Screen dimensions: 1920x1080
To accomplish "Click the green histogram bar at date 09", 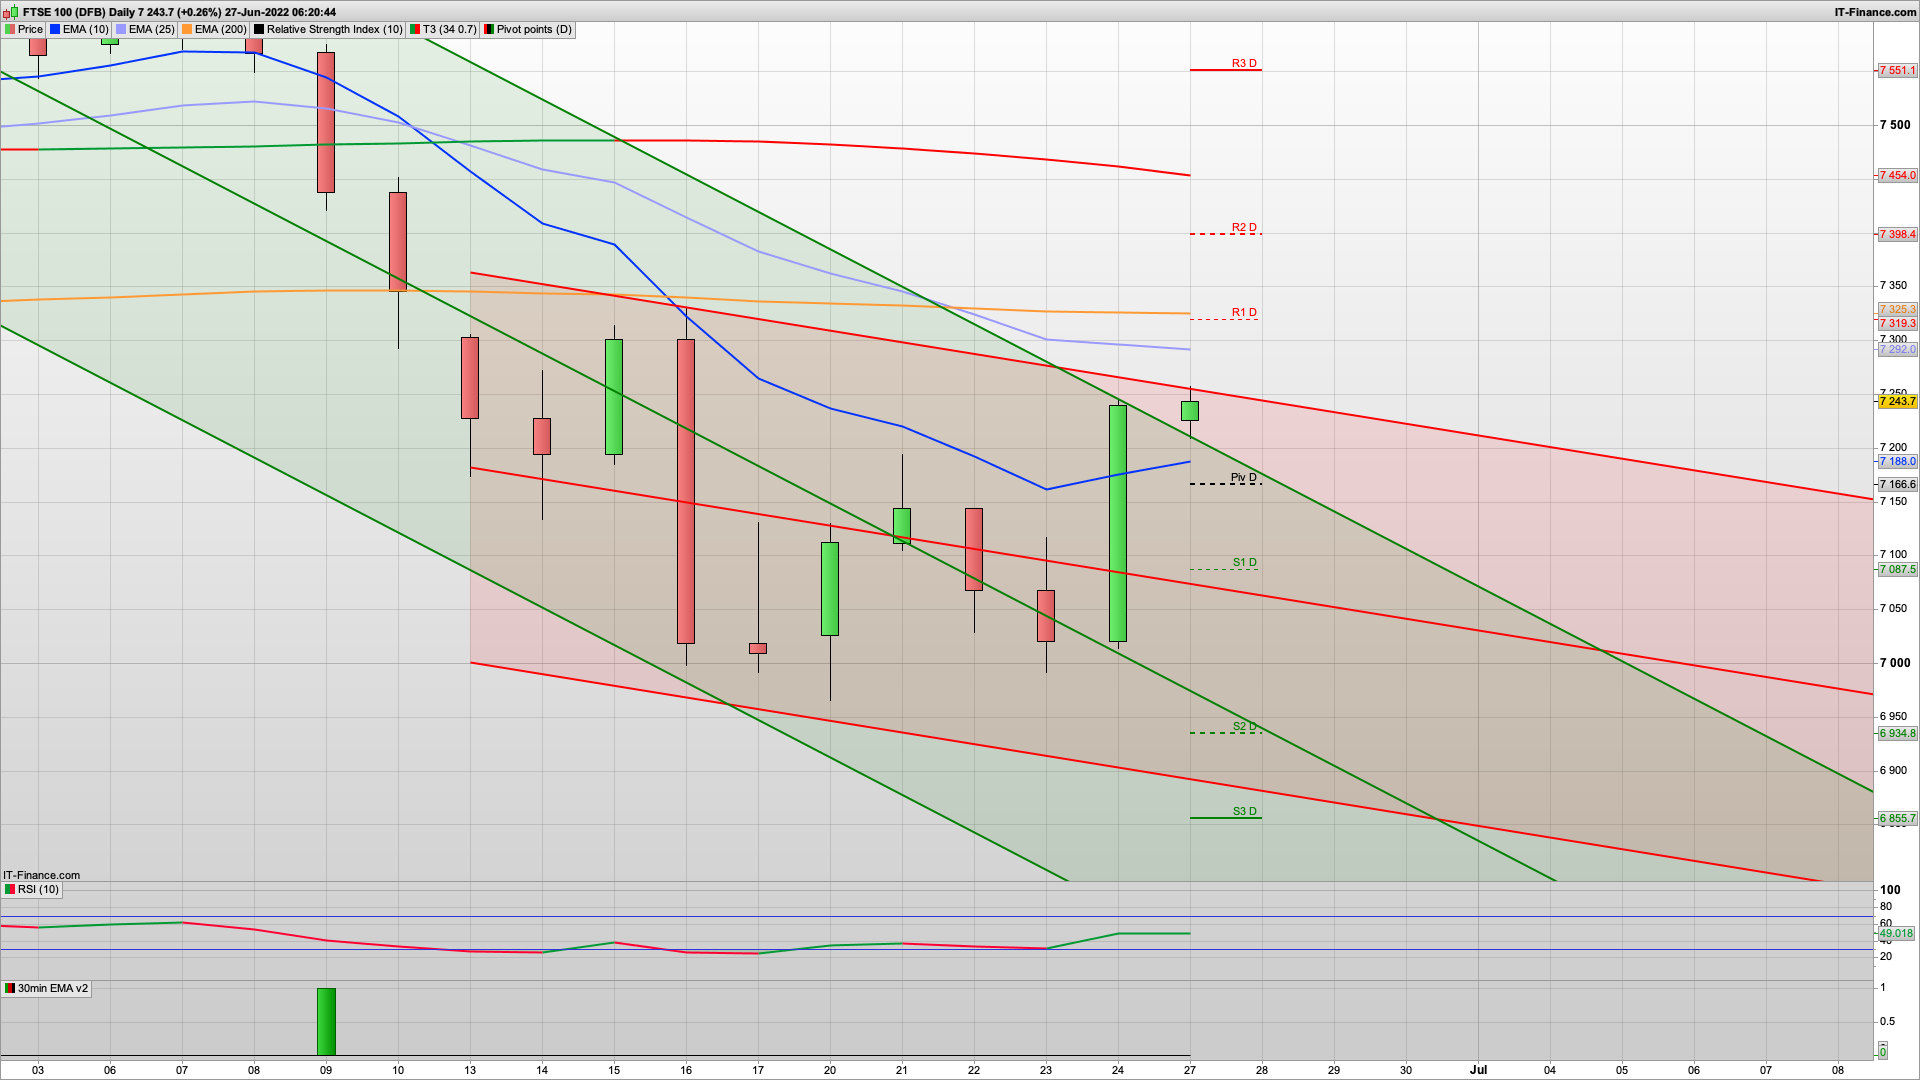I will tap(326, 1022).
